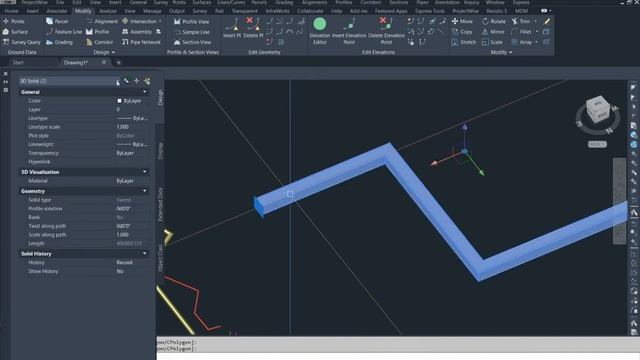
Task: Collapse the Geometry properties section
Action: coord(144,191)
